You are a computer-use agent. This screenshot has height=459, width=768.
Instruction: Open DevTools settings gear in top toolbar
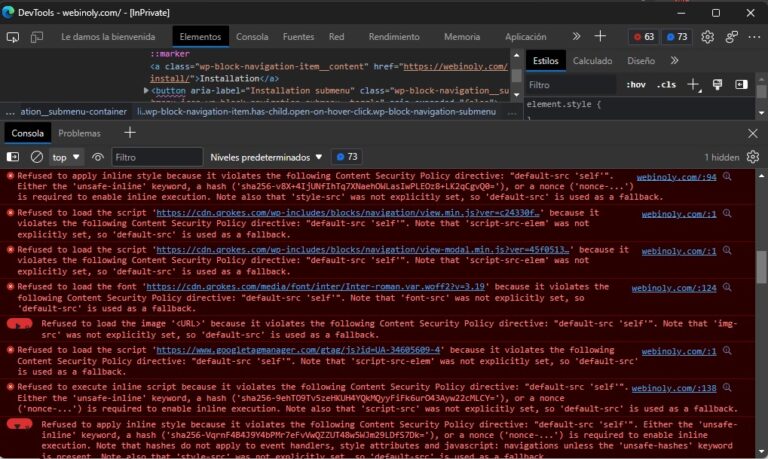707,37
